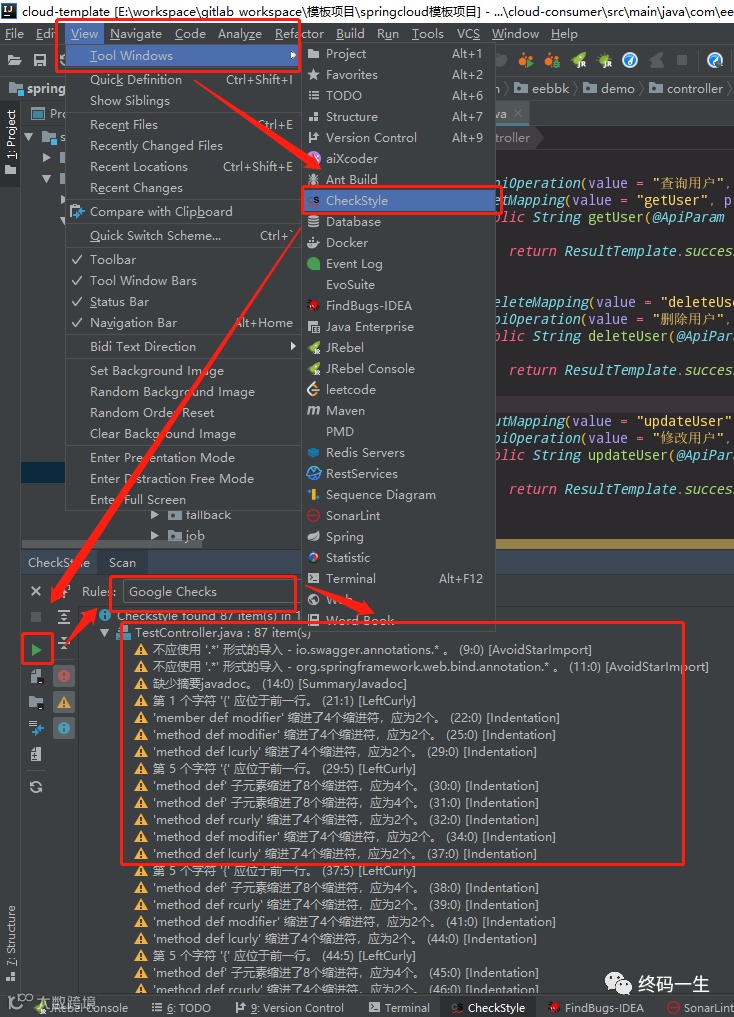Click the reload rules refresh icon
734x1017 pixels.
[x=36, y=787]
